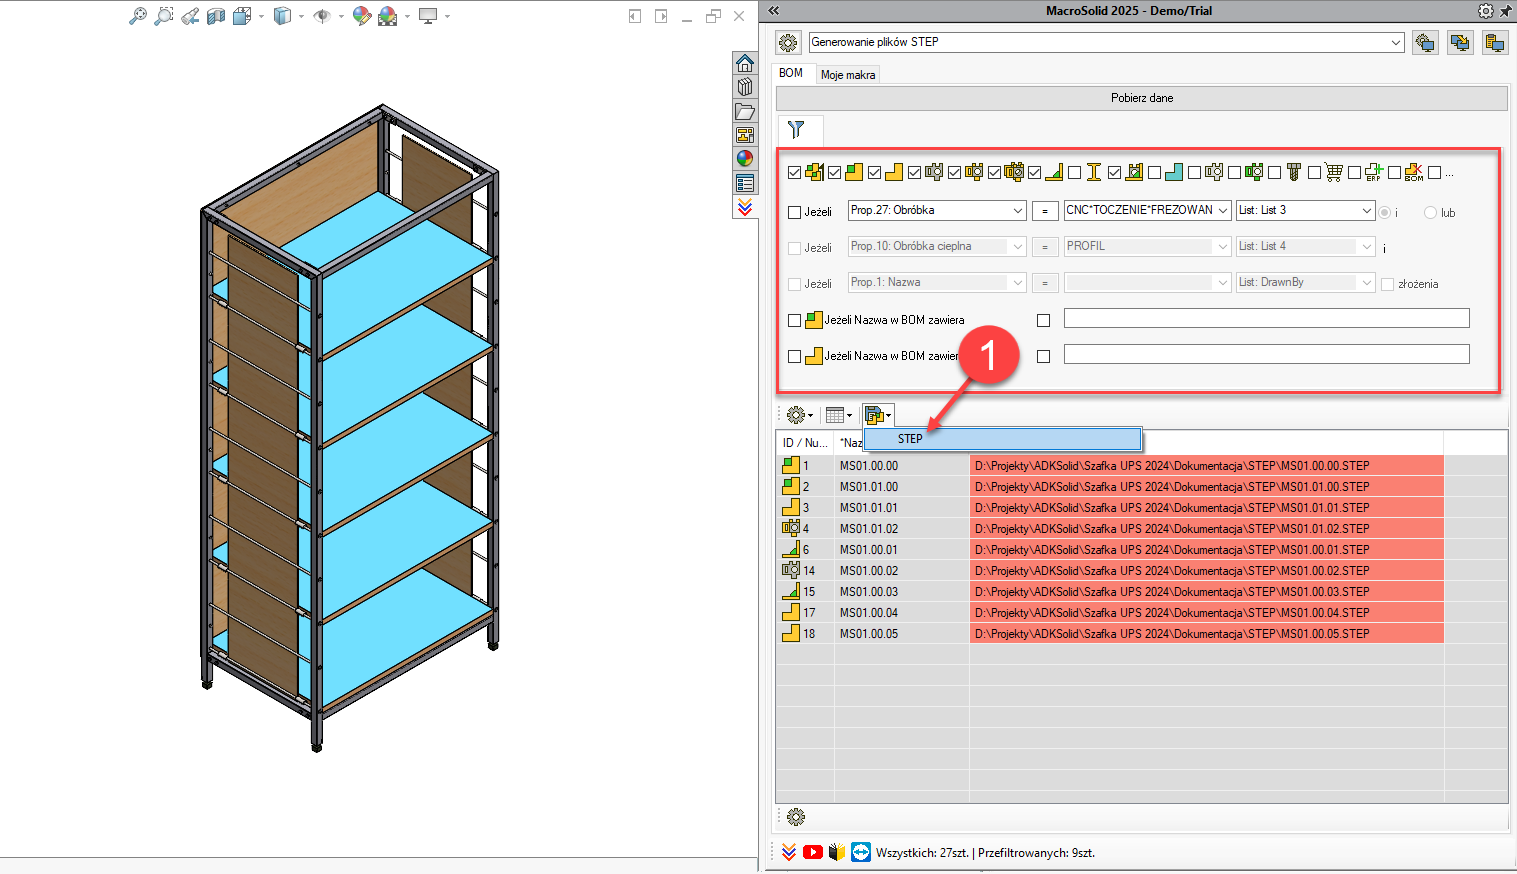The image size is (1517, 874).
Task: Open the YouTube icon in status bar
Action: click(x=813, y=852)
